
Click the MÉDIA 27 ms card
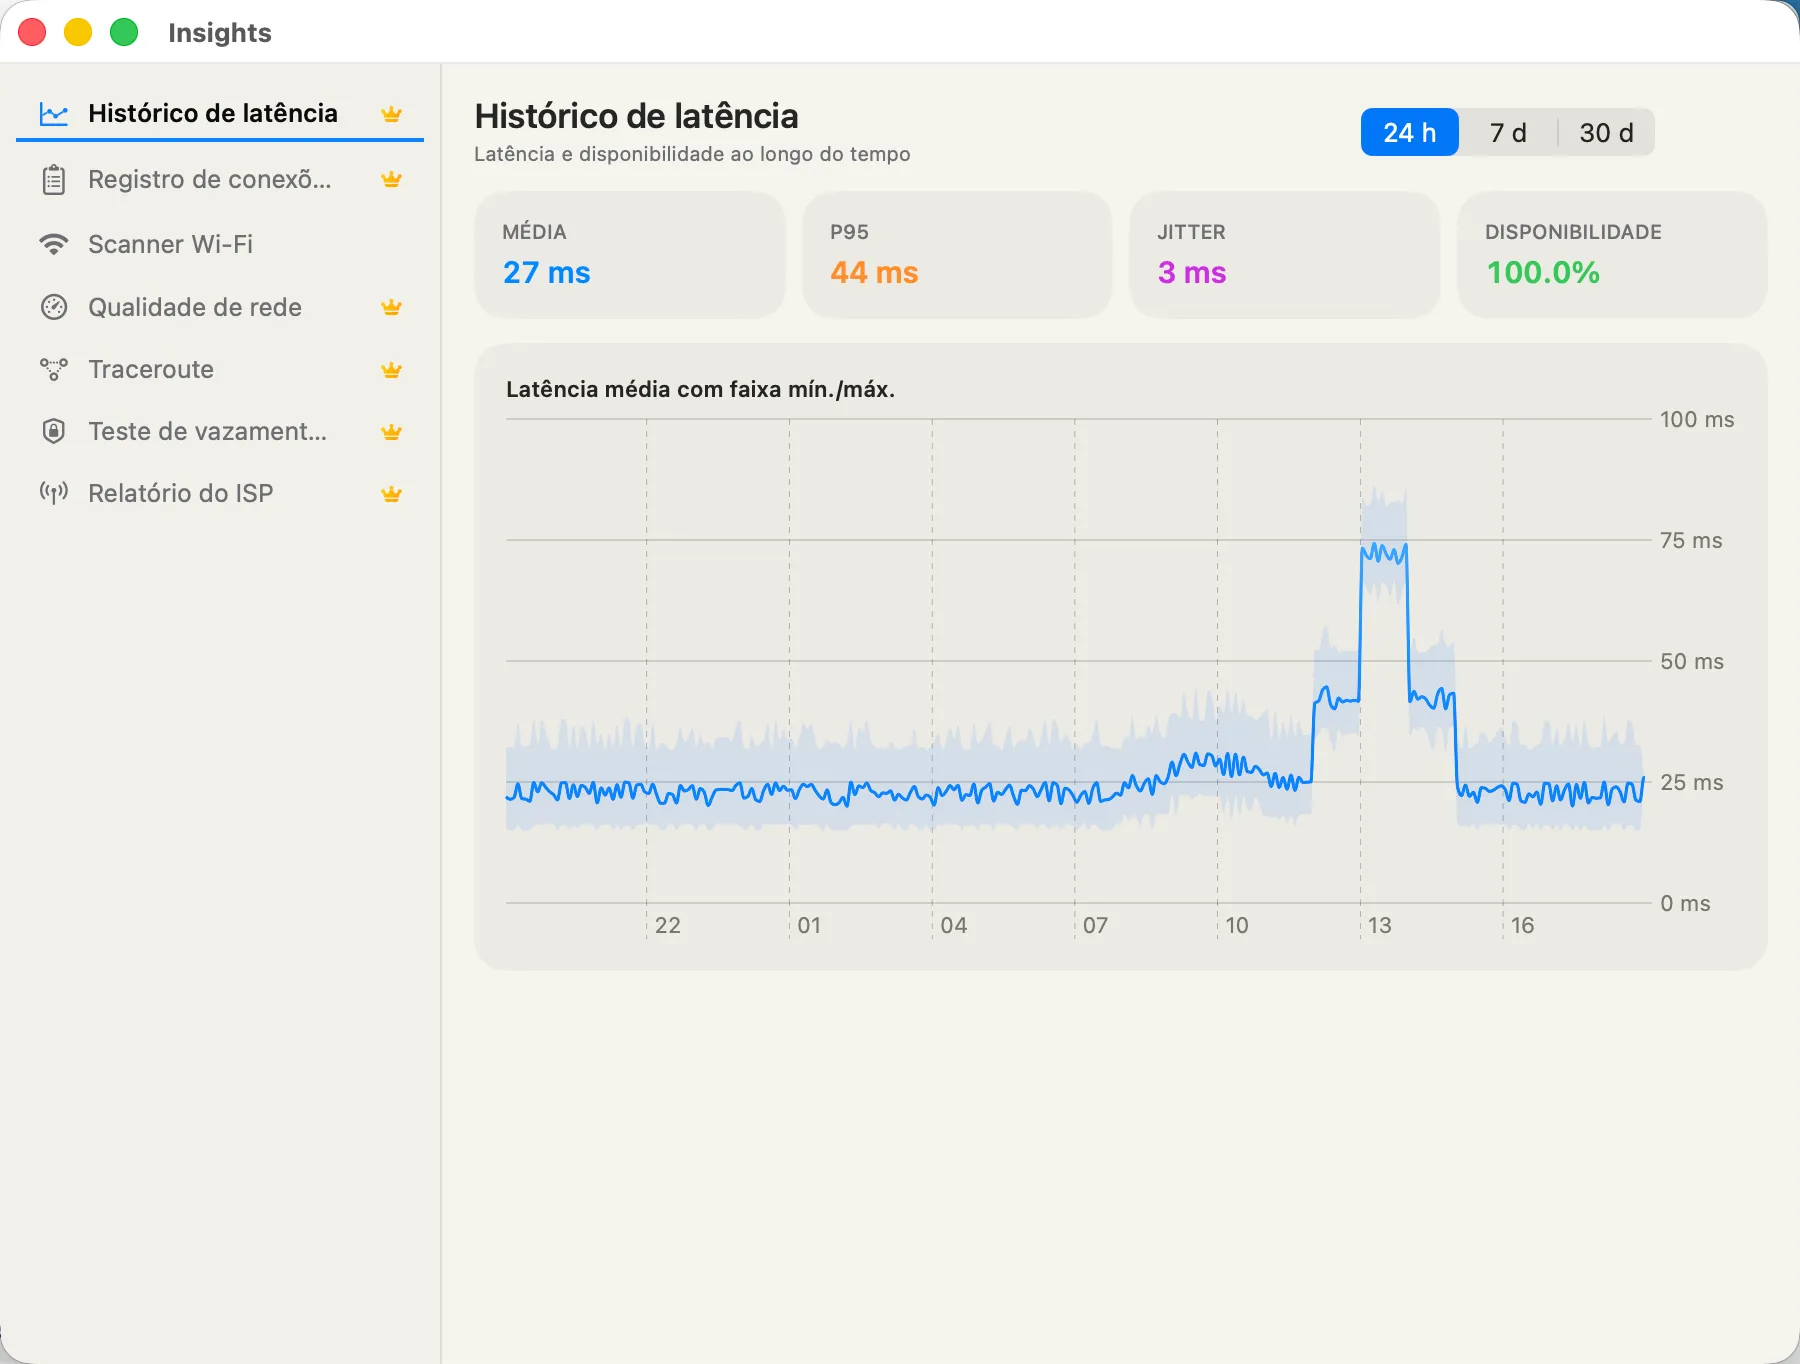(x=629, y=255)
